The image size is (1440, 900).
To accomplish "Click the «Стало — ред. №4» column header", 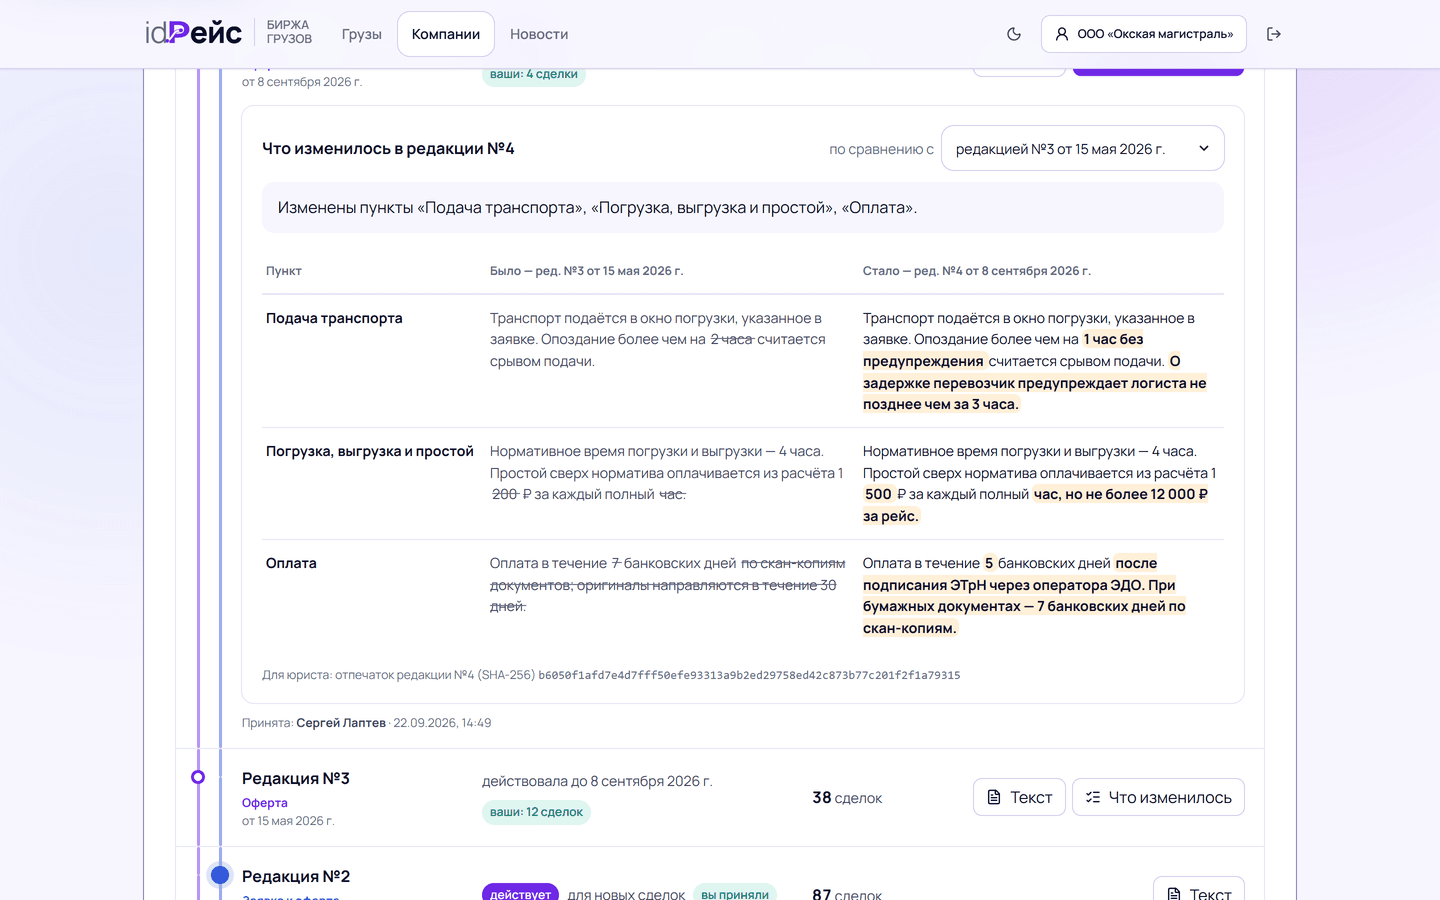I will (977, 271).
